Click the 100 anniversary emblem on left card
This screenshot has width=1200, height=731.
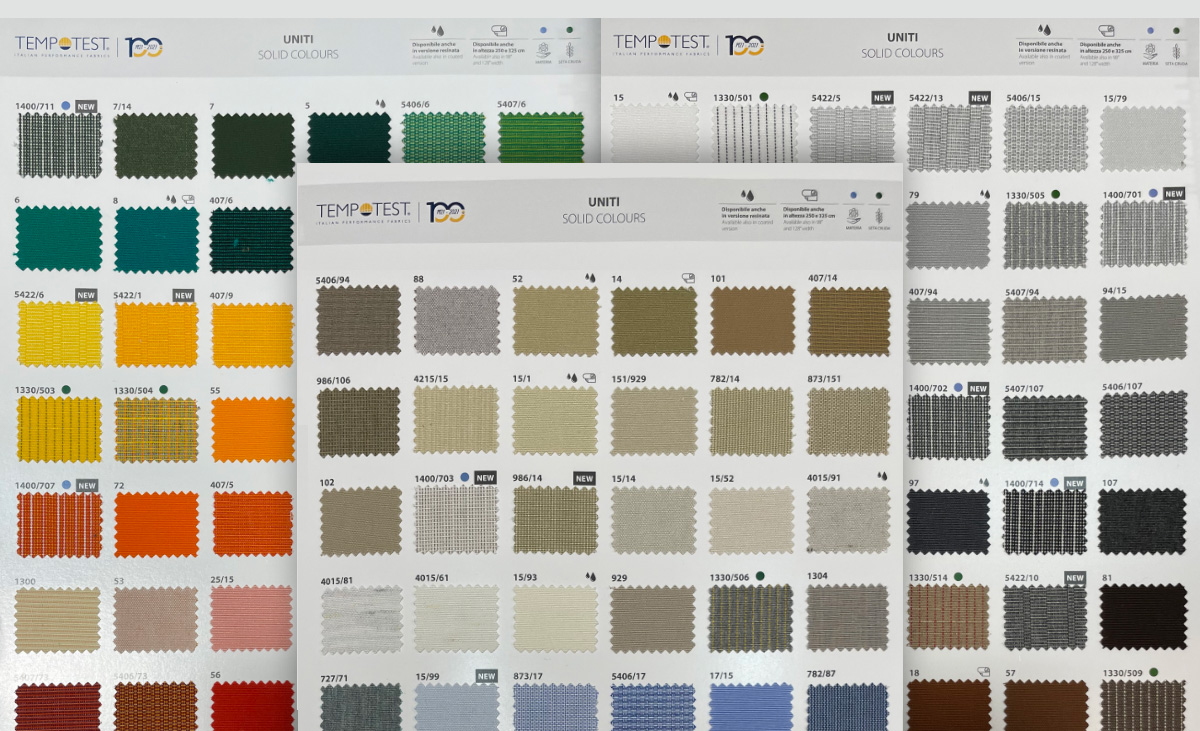click(143, 47)
